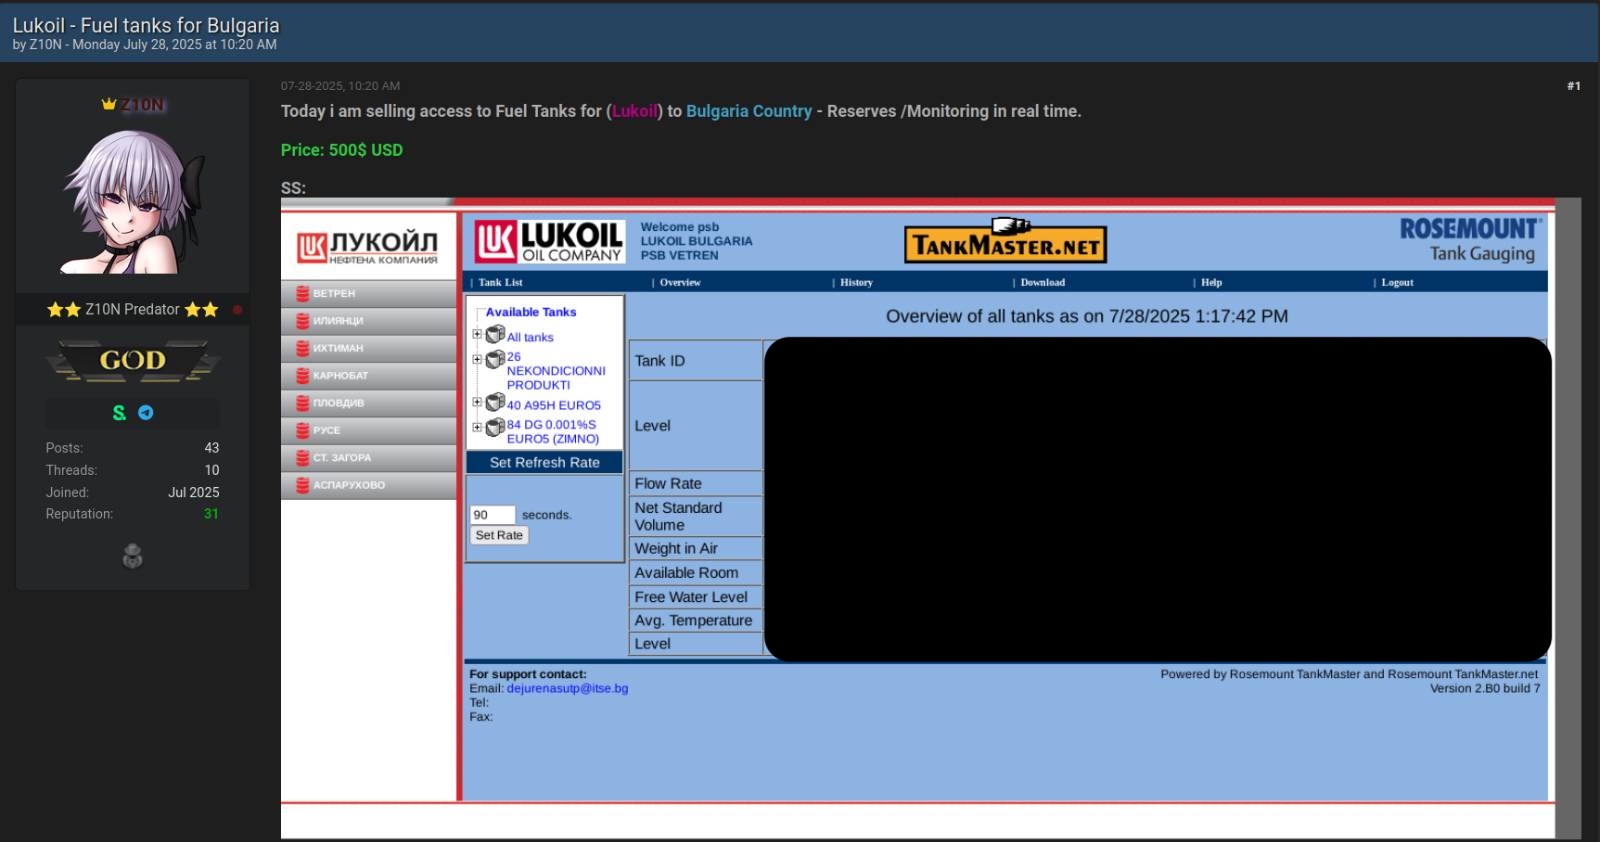This screenshot has height=842, width=1600.
Task: Click the Available Tanks heading
Action: (x=531, y=312)
